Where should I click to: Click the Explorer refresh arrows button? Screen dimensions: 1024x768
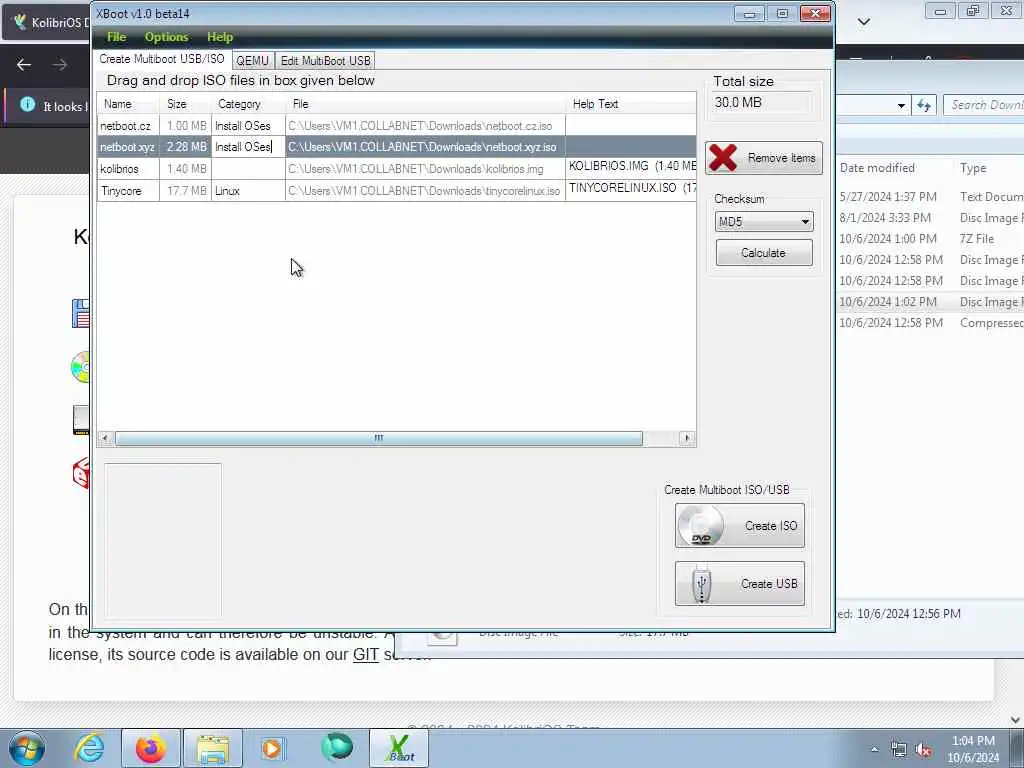pos(923,105)
